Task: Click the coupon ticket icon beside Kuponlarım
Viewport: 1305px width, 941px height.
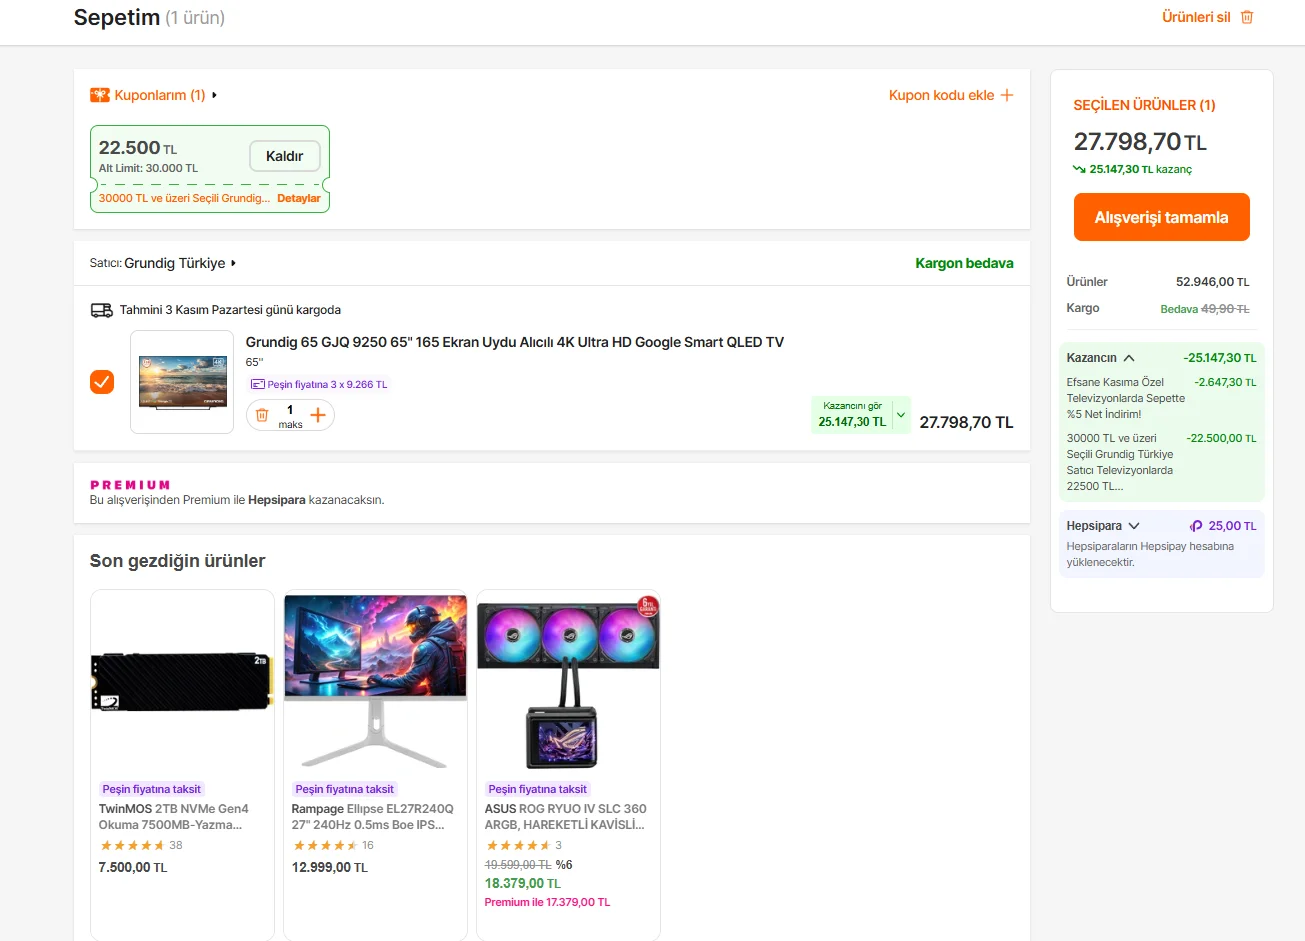Action: point(100,95)
